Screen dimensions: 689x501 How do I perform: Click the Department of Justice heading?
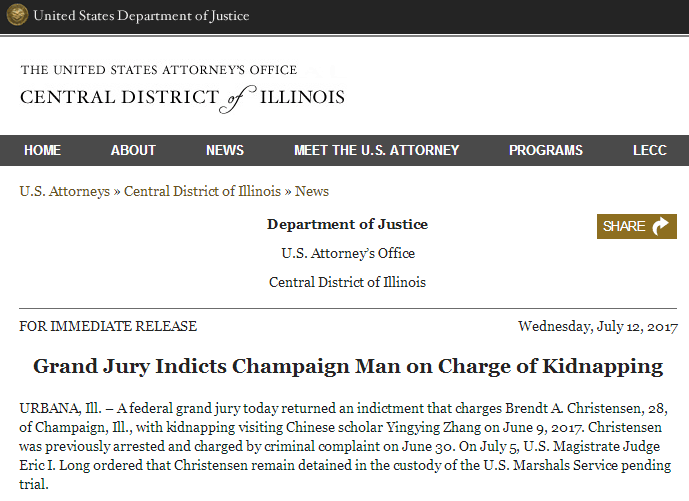(x=347, y=224)
